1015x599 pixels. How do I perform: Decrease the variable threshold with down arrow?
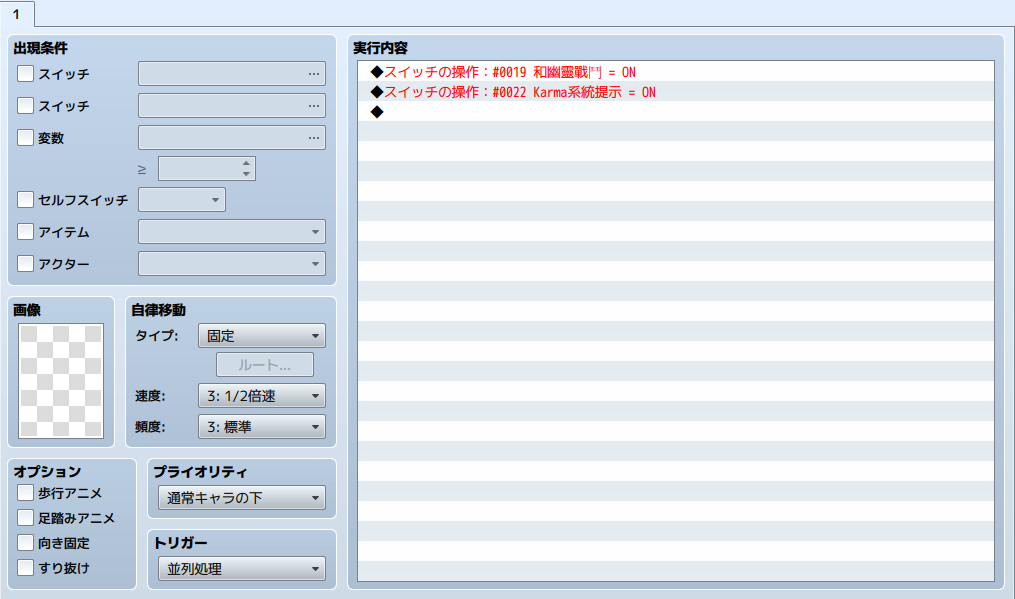[x=246, y=174]
